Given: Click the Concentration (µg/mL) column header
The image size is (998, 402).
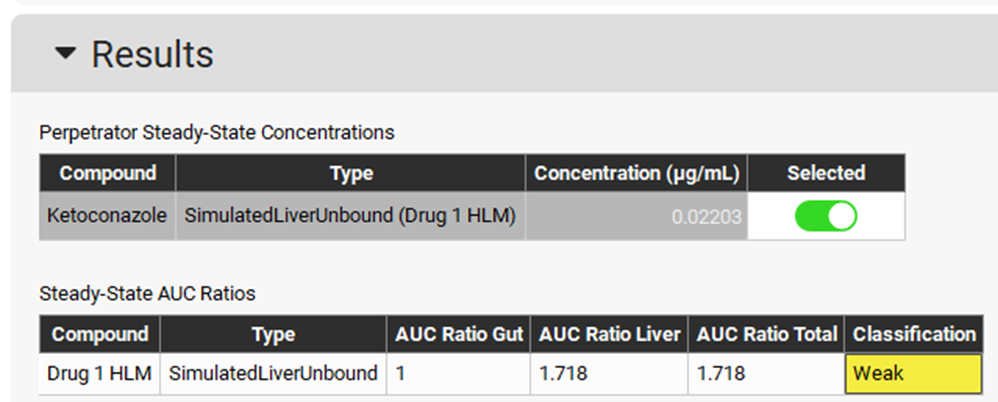Looking at the screenshot, I should (636, 173).
